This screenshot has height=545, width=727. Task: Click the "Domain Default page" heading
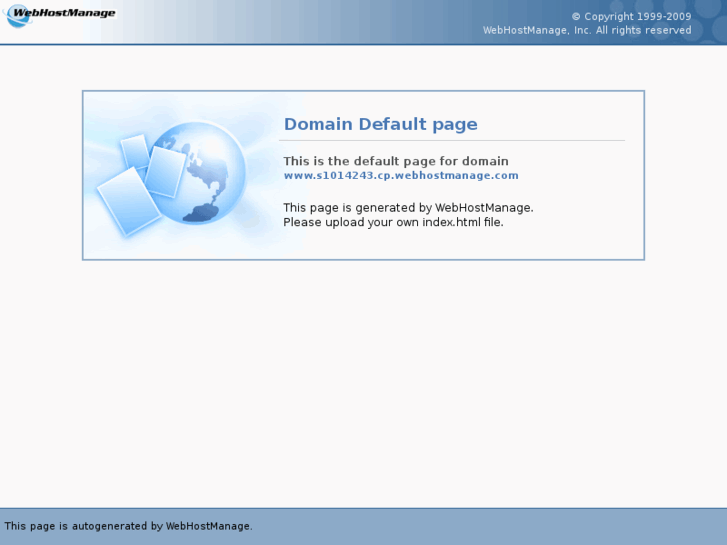(381, 124)
